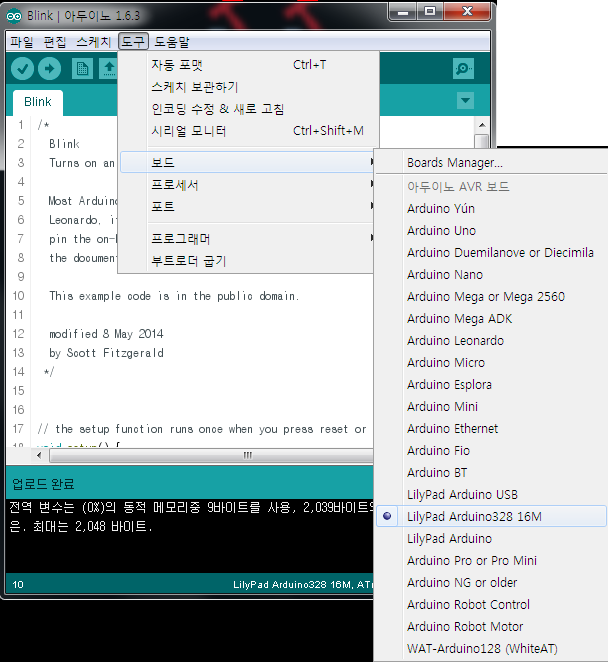Choose 부트로더 굽기 menu entry
This screenshot has height=662, width=608.
248,261
